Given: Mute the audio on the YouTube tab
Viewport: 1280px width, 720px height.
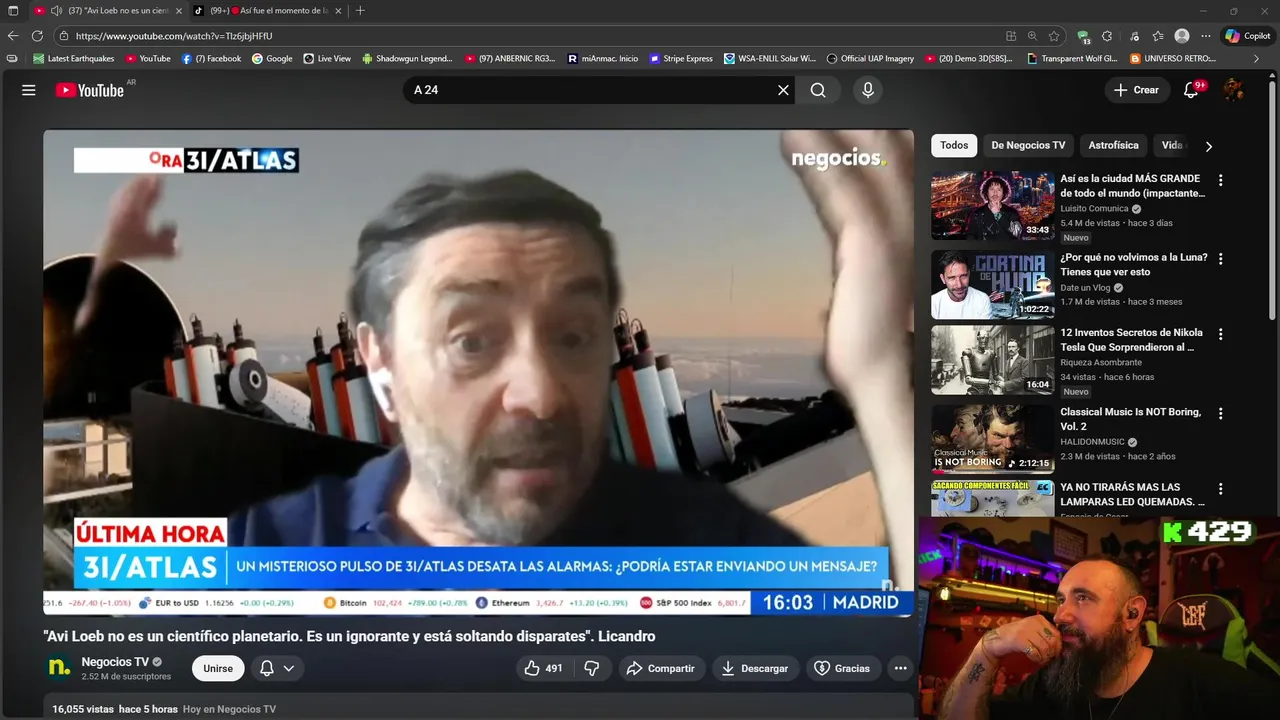Looking at the screenshot, I should tap(56, 10).
